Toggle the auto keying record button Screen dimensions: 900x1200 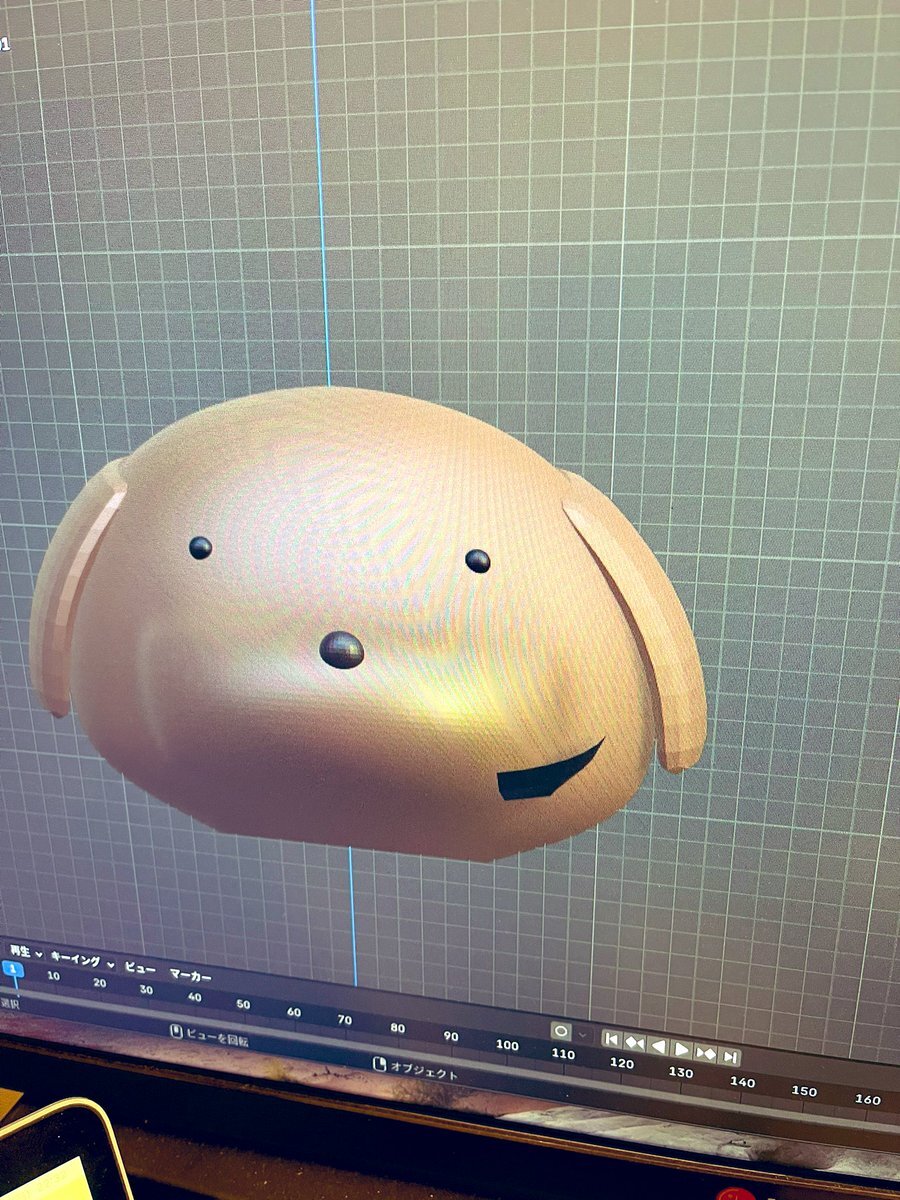click(x=561, y=1031)
